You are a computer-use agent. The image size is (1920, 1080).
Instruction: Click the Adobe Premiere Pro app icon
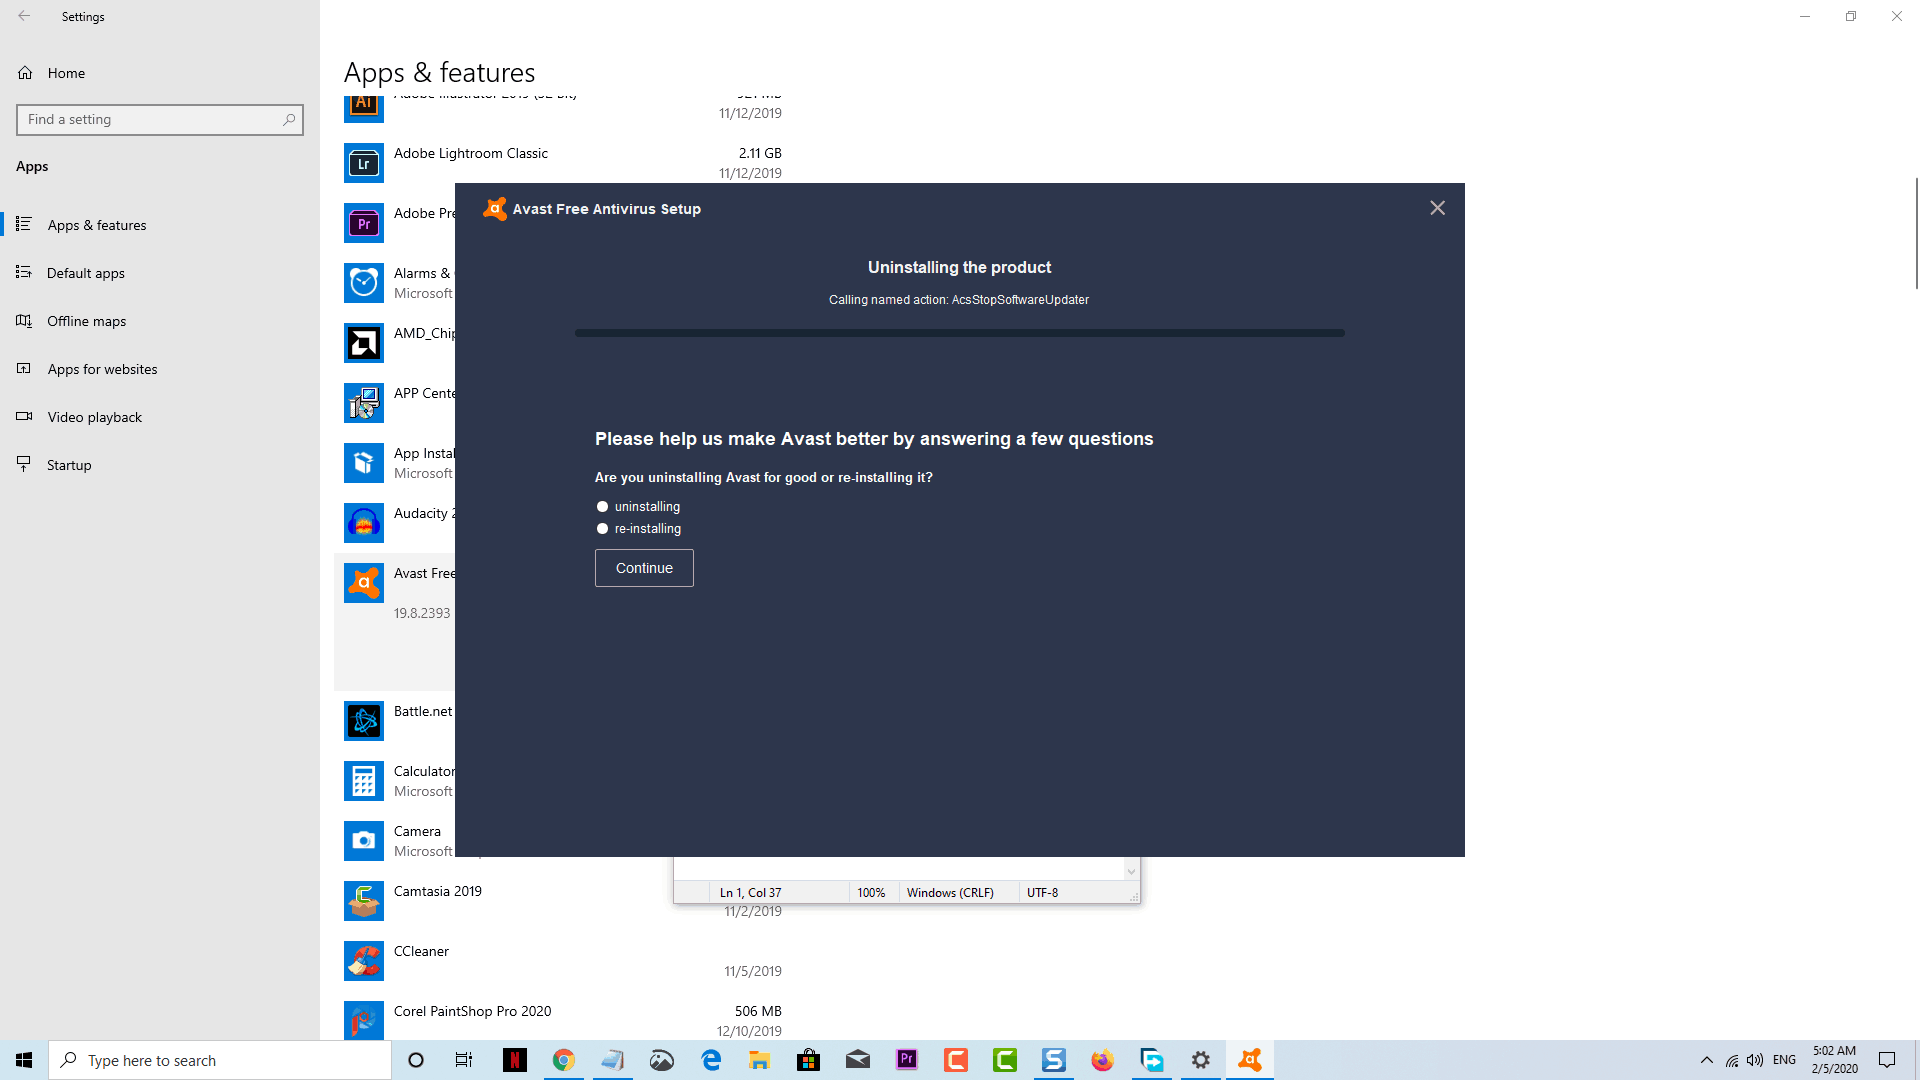[x=364, y=223]
